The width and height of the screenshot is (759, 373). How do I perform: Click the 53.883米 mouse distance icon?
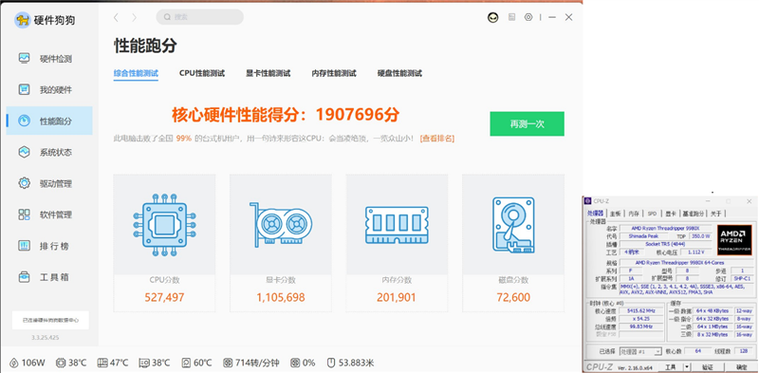331,363
